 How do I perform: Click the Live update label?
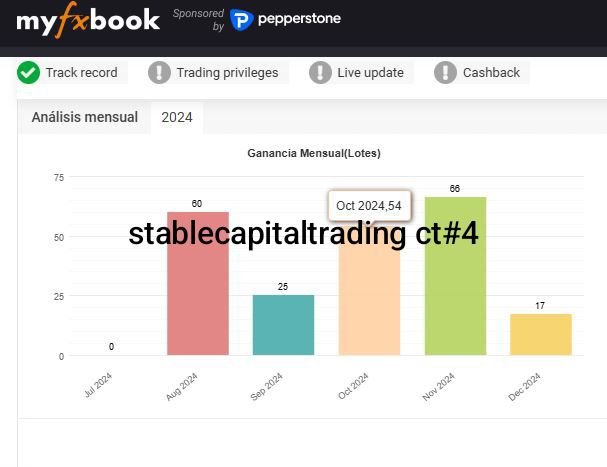(370, 72)
